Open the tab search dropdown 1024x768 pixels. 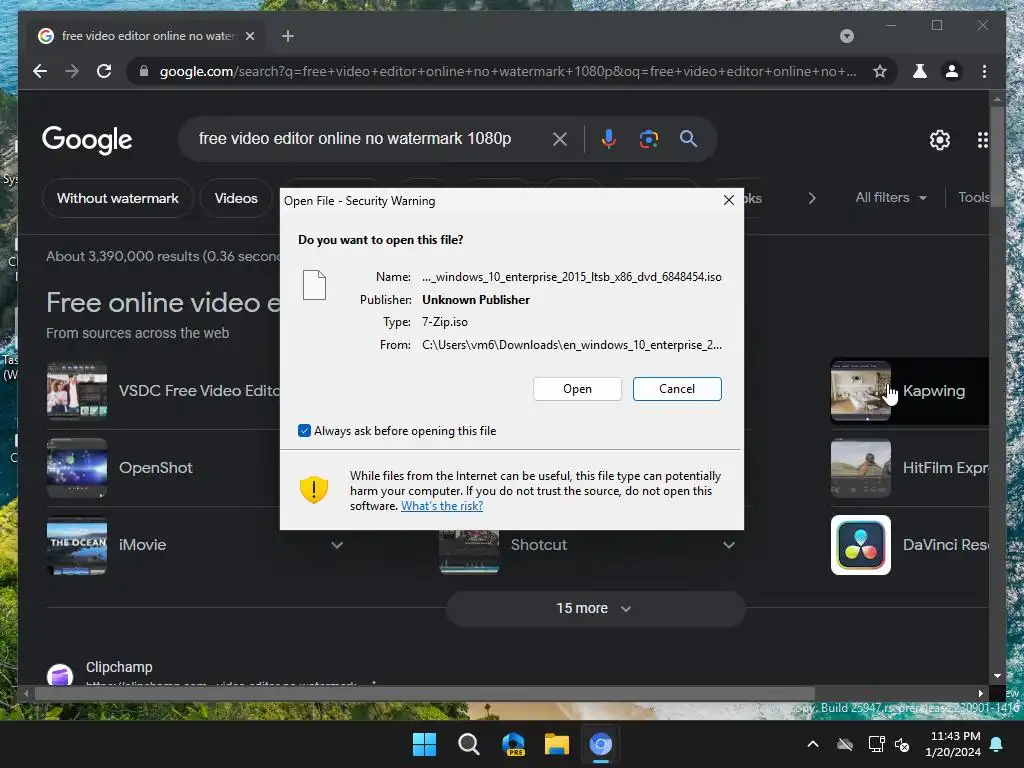(x=846, y=36)
